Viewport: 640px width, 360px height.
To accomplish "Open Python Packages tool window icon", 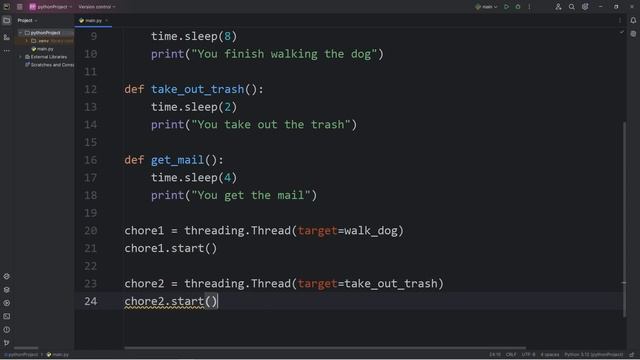I will pyautogui.click(x=7, y=290).
